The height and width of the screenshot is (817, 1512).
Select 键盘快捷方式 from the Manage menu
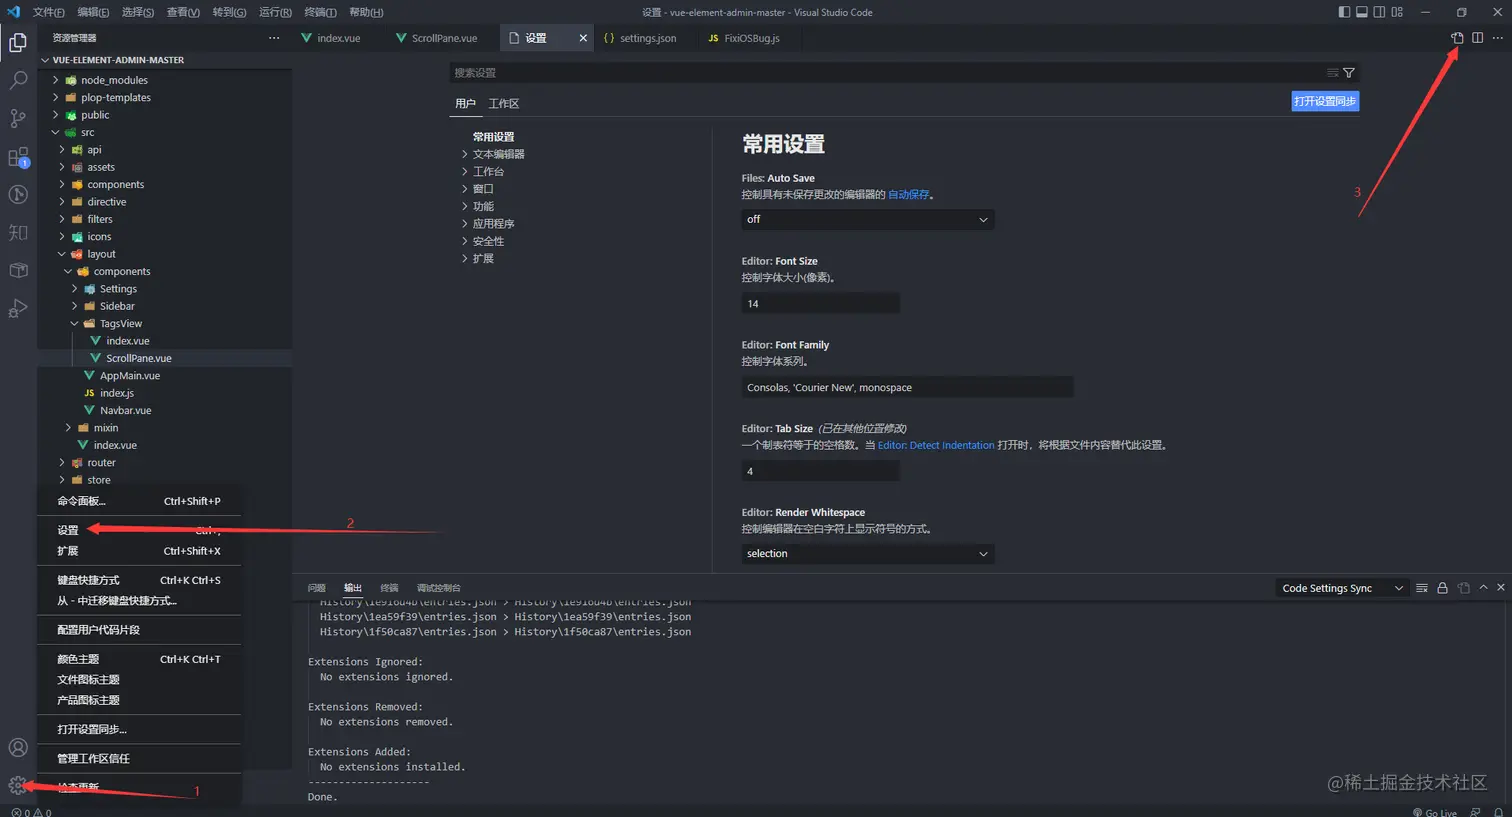(x=139, y=580)
